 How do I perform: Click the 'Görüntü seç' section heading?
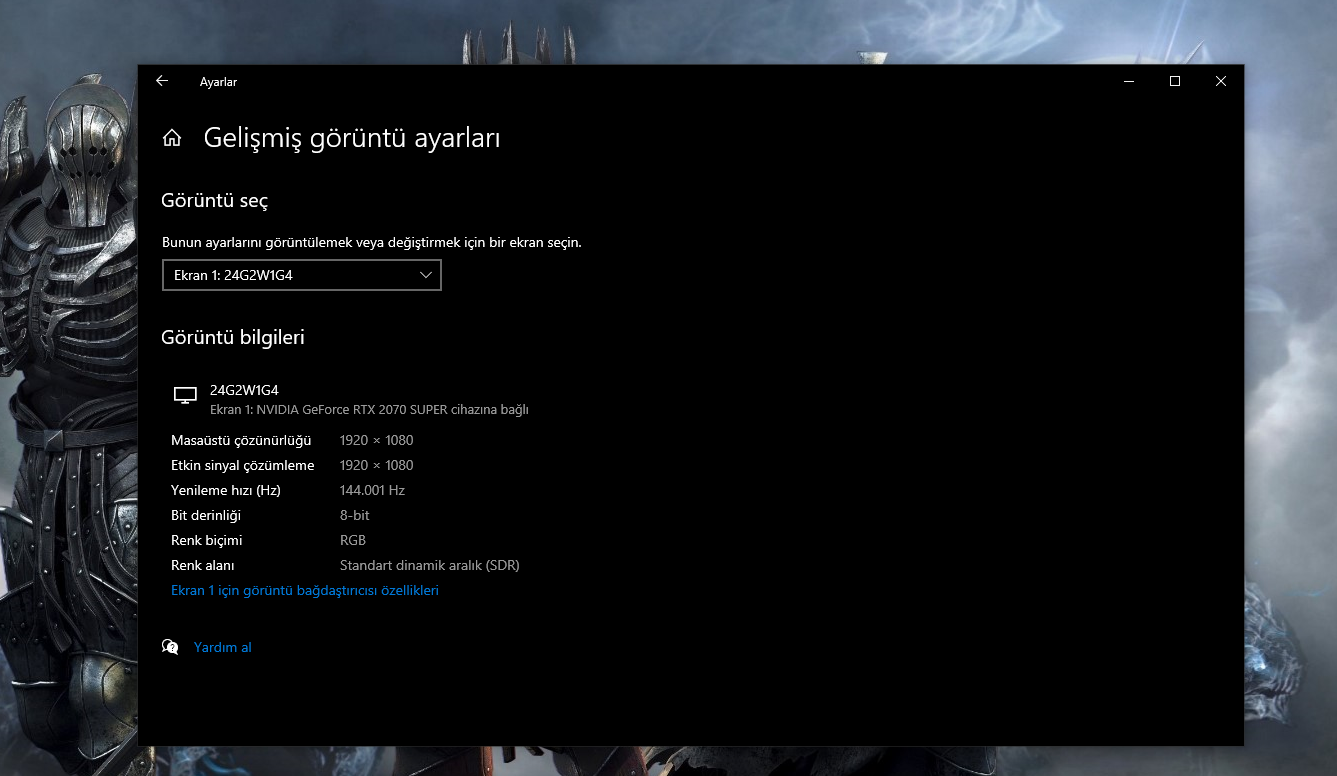214,200
